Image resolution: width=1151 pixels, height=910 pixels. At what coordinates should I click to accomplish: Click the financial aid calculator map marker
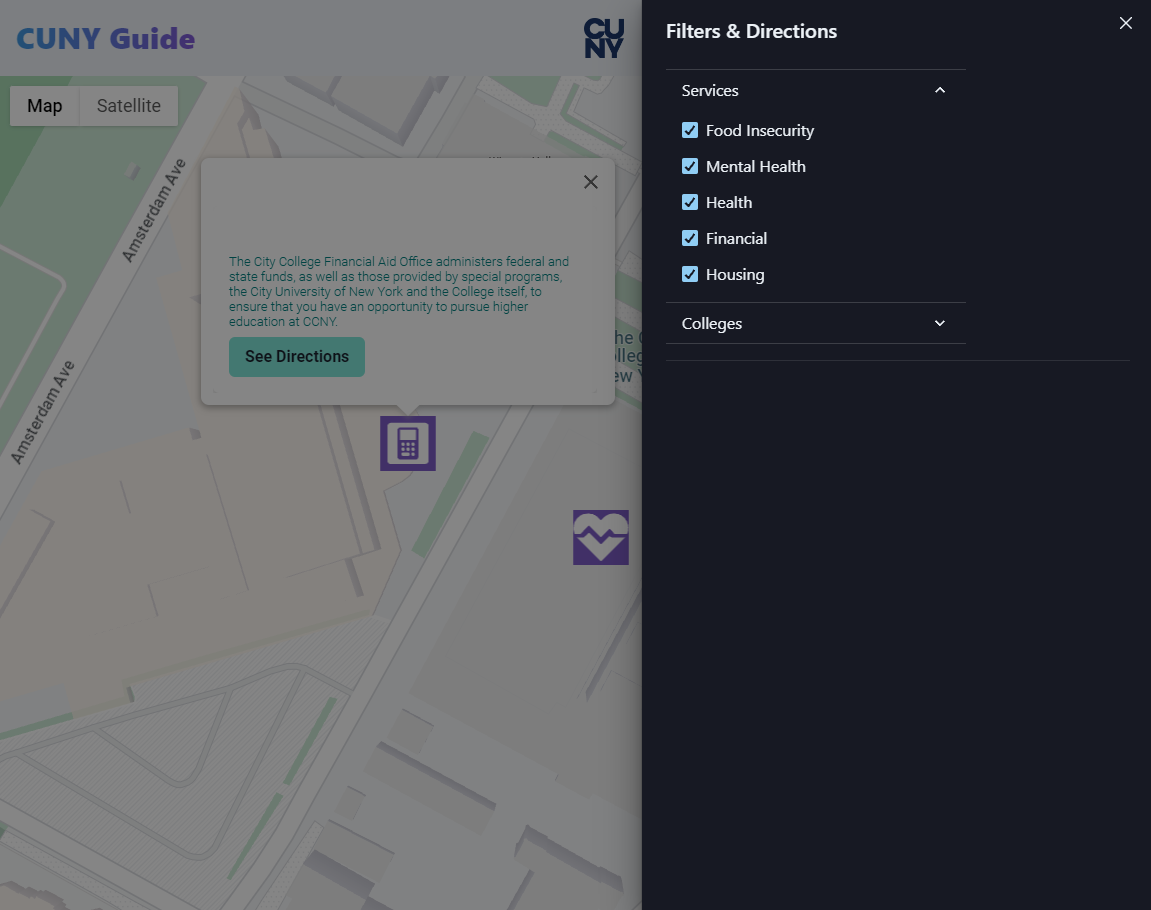click(x=407, y=443)
